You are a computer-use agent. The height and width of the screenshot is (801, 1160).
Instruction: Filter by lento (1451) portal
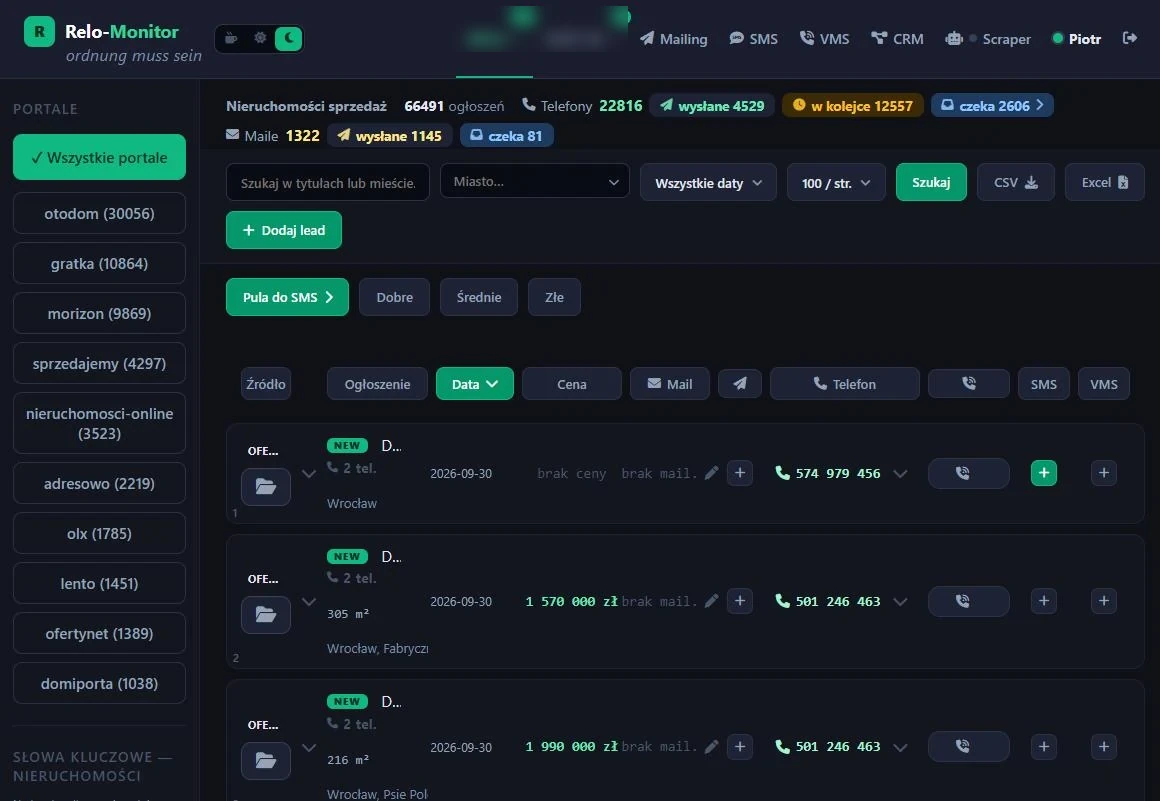pyautogui.click(x=99, y=584)
